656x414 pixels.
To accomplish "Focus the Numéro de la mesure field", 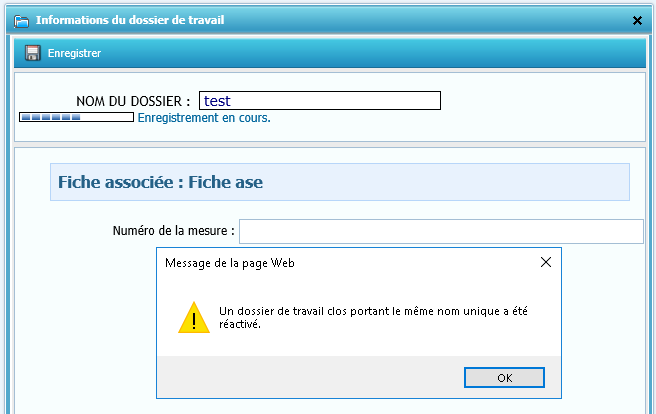I will click(x=440, y=232).
